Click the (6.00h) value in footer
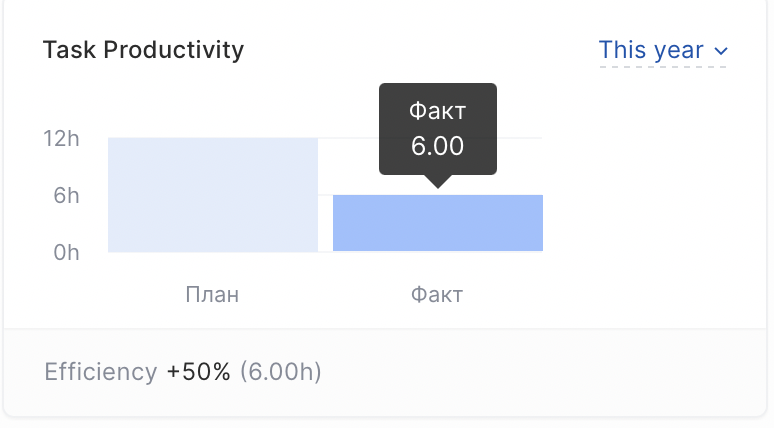Screen dimensions: 774x428 tap(280, 372)
